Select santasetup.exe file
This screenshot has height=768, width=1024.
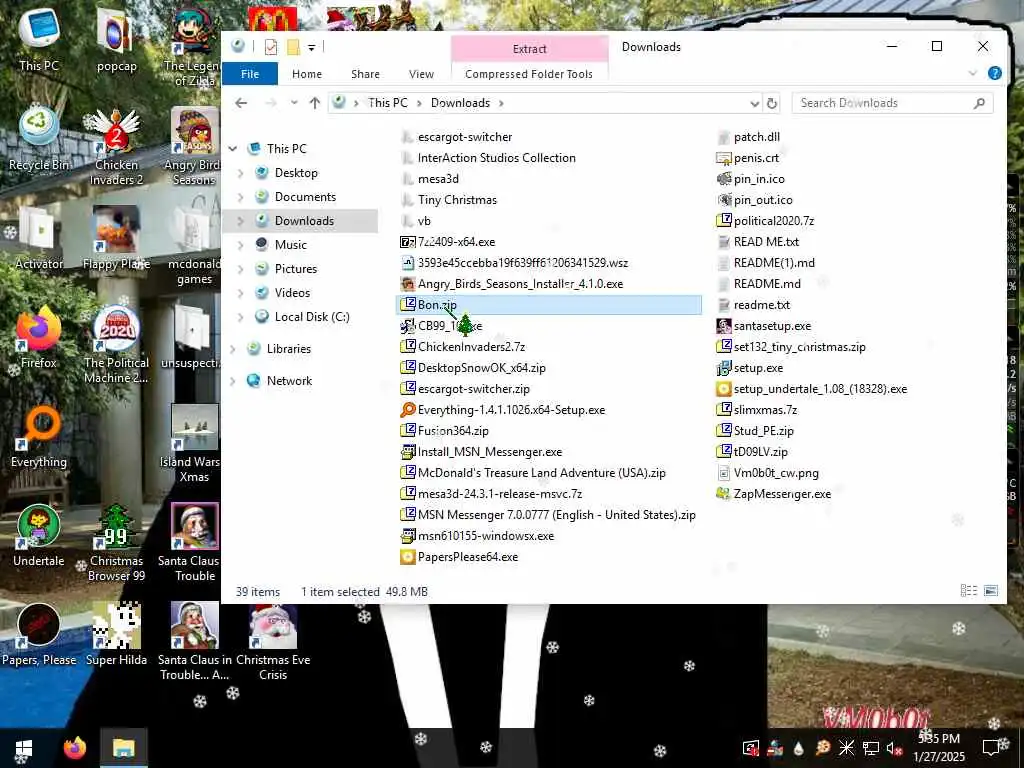[x=764, y=326]
